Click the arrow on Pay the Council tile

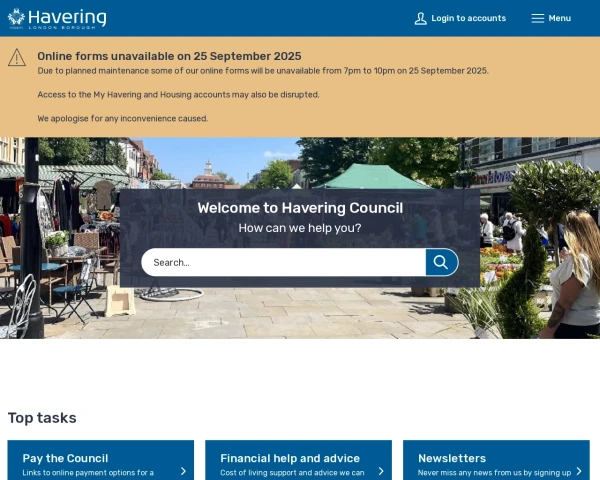[x=183, y=470]
